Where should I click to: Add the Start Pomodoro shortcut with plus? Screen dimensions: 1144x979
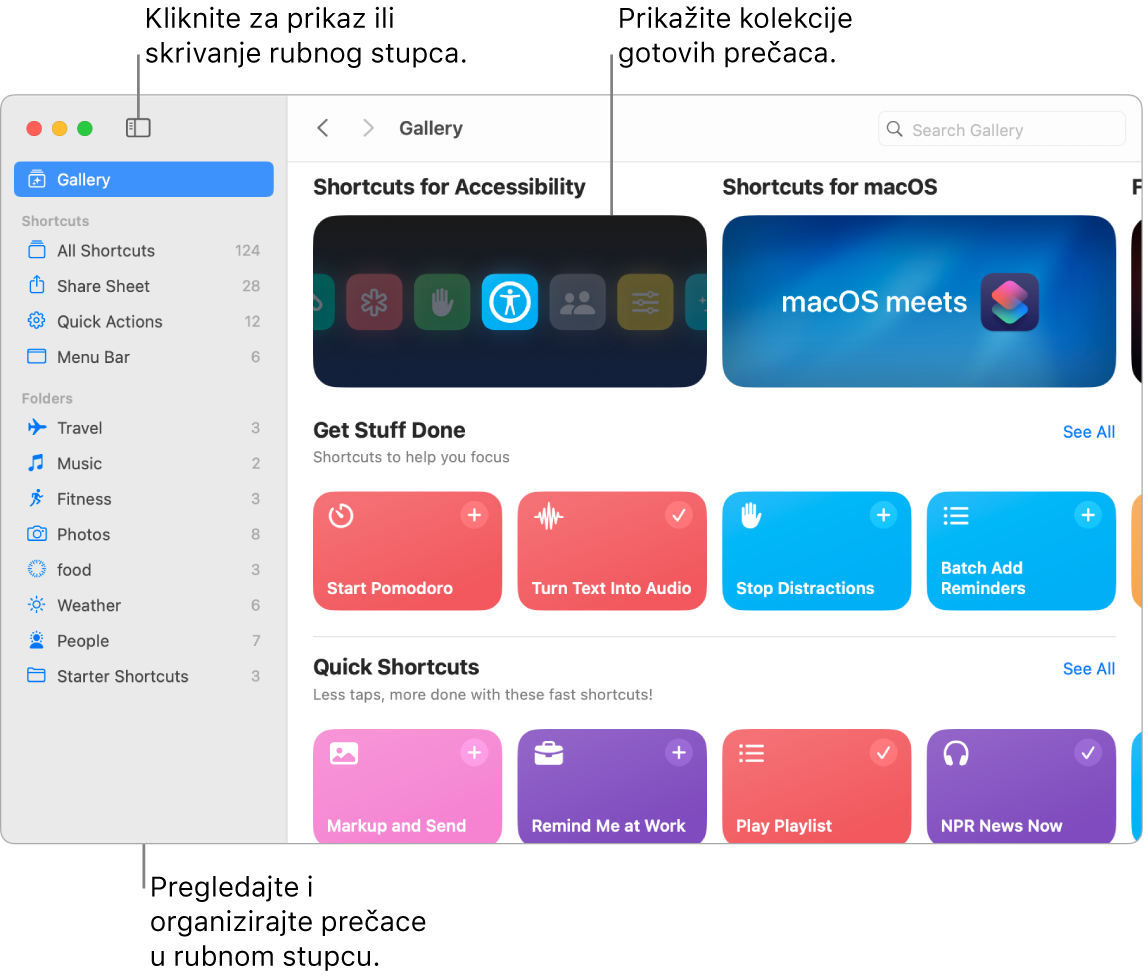click(x=474, y=515)
